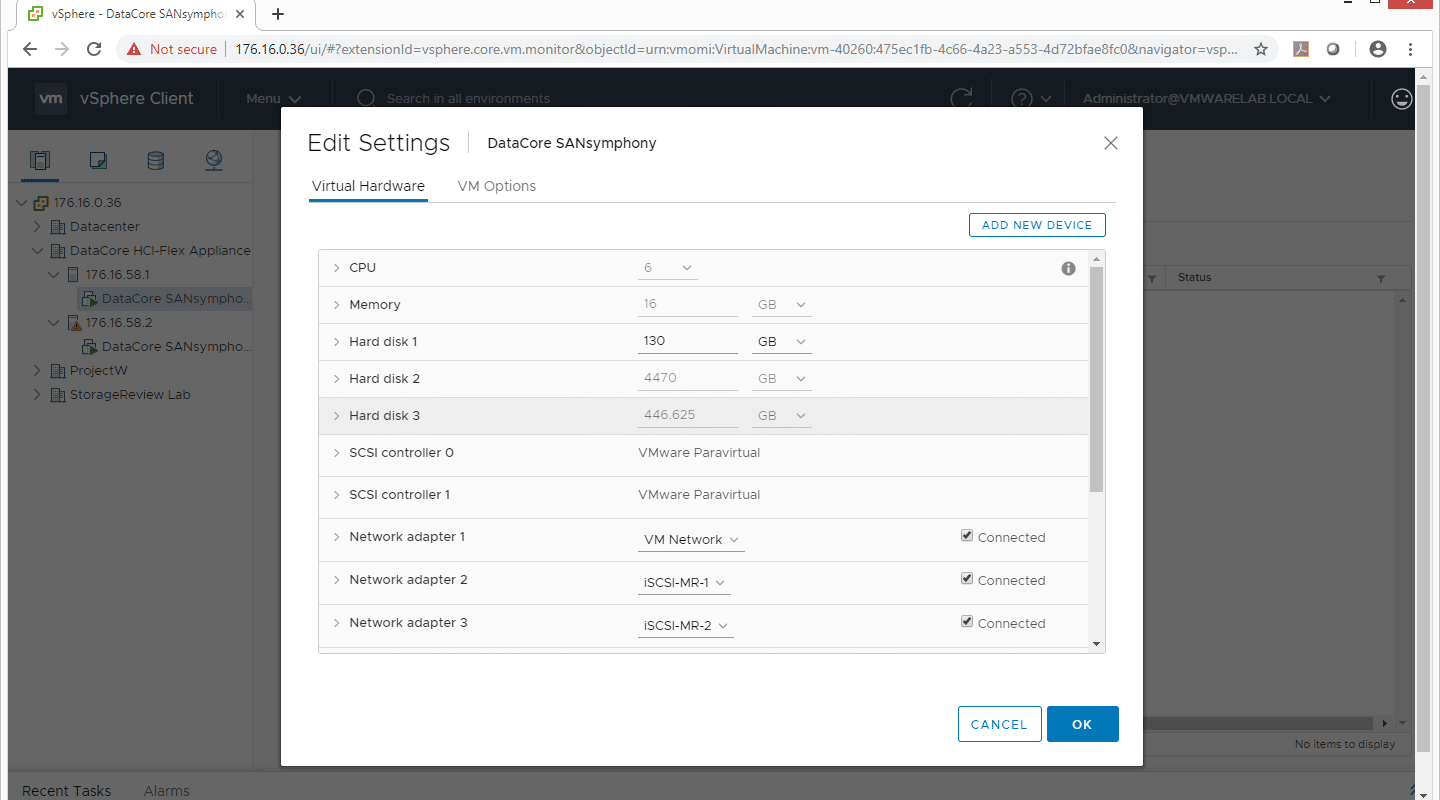The image size is (1440, 800).
Task: Open Networking inventory view icon
Action: click(x=213, y=160)
